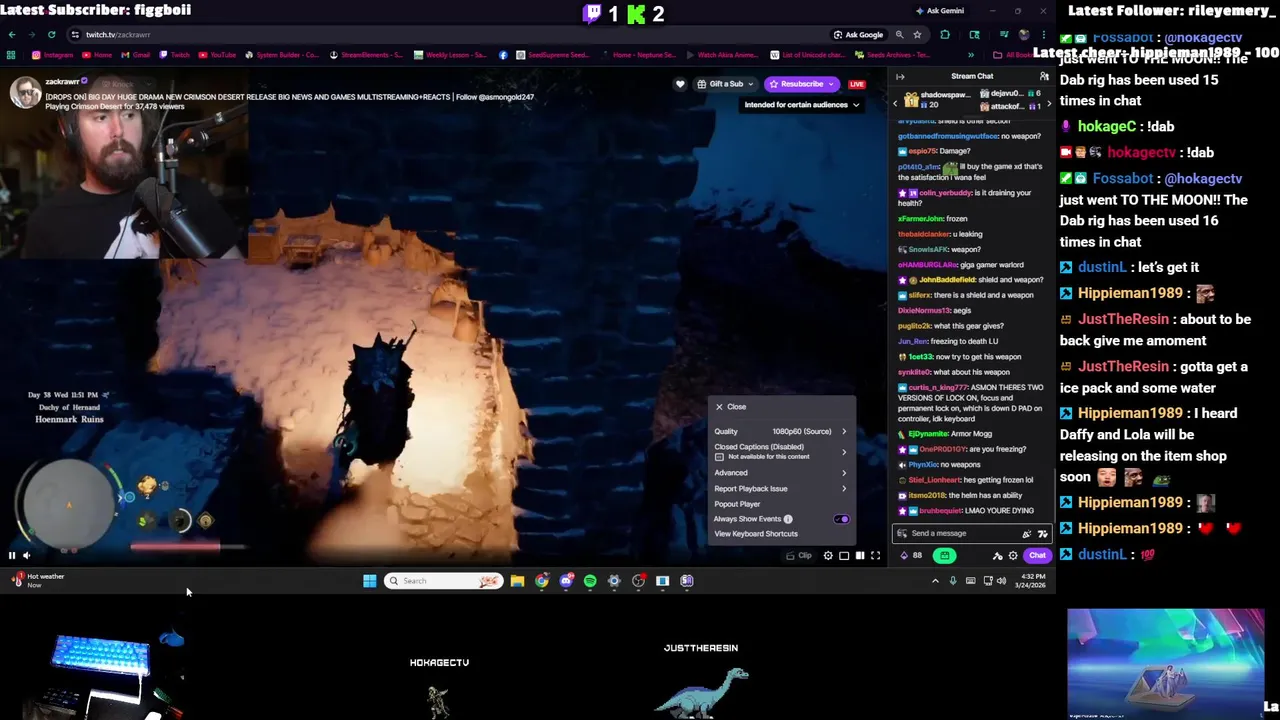Collapse the Stream Chat panel
The height and width of the screenshot is (720, 1280).
coord(900,76)
